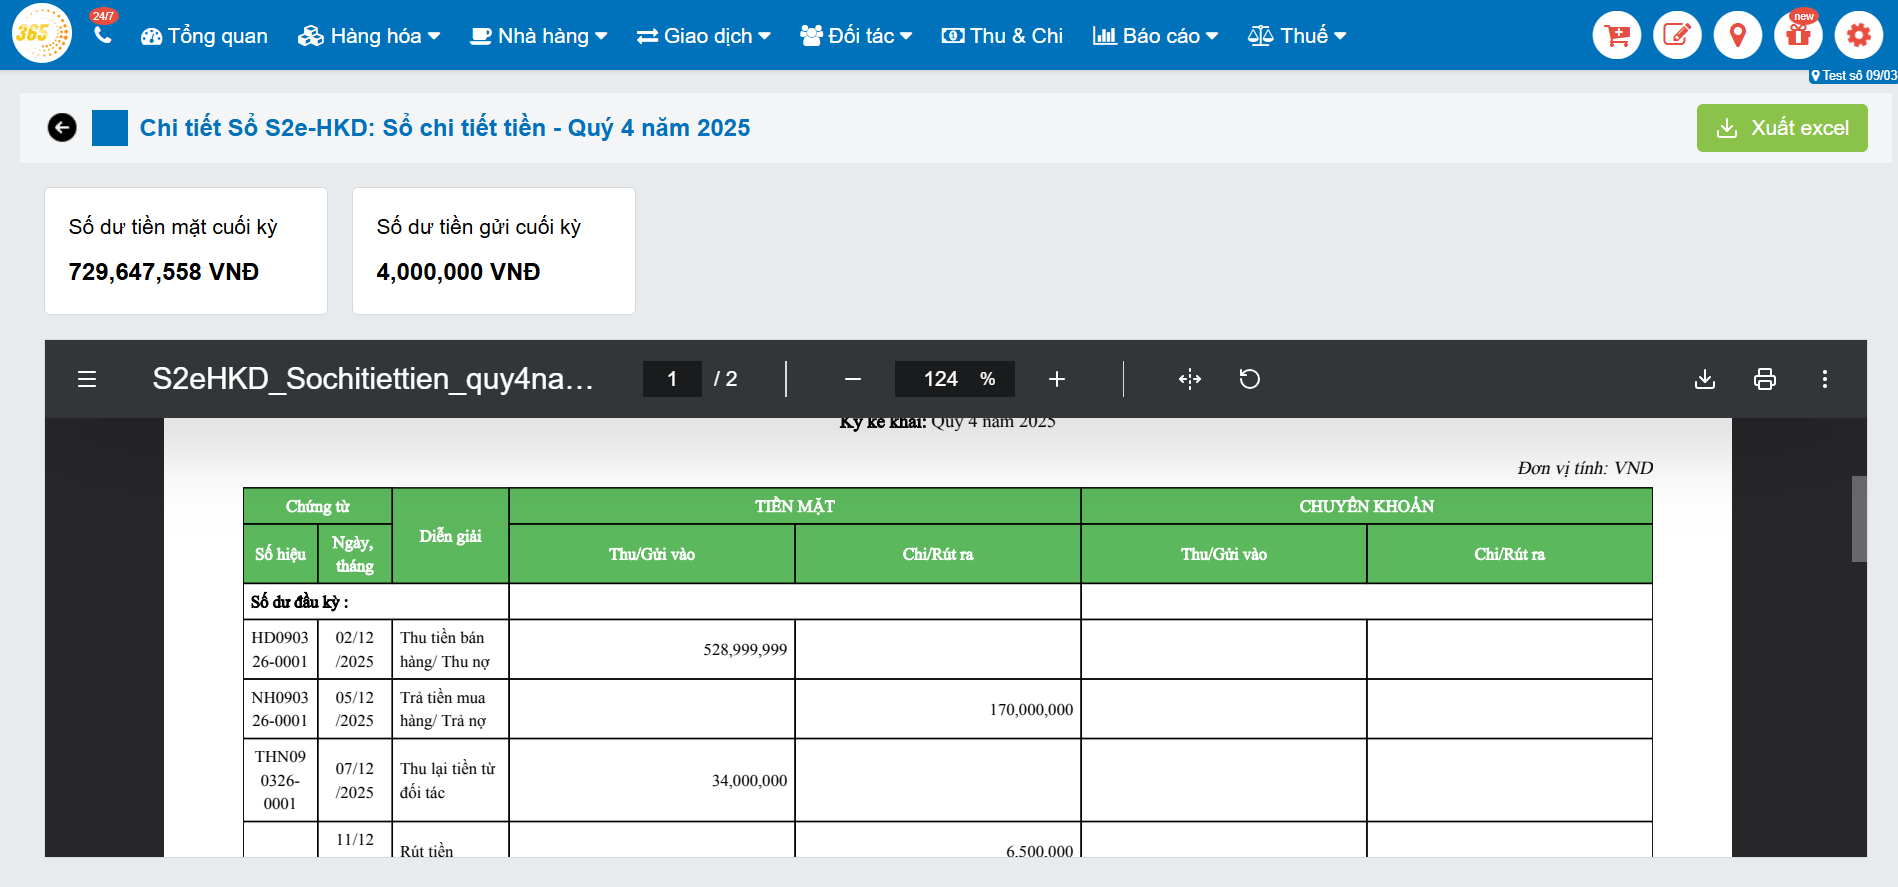The image size is (1898, 887).
Task: Click the location pin icon in header
Action: 1737,36
